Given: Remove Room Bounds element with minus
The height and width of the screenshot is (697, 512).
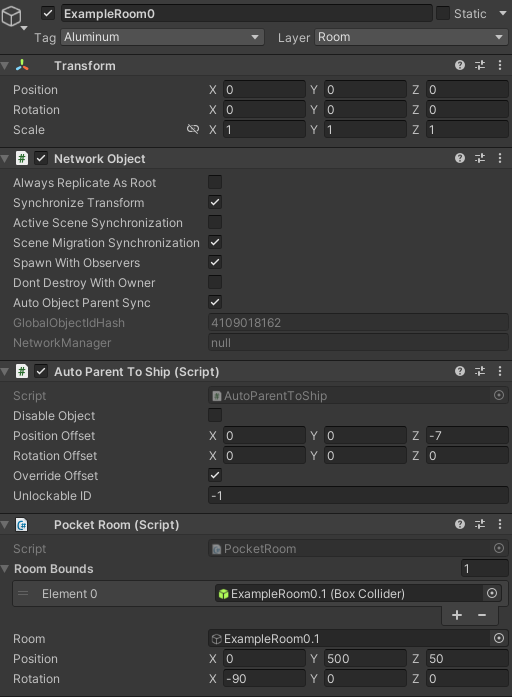Looking at the screenshot, I should pos(482,615).
